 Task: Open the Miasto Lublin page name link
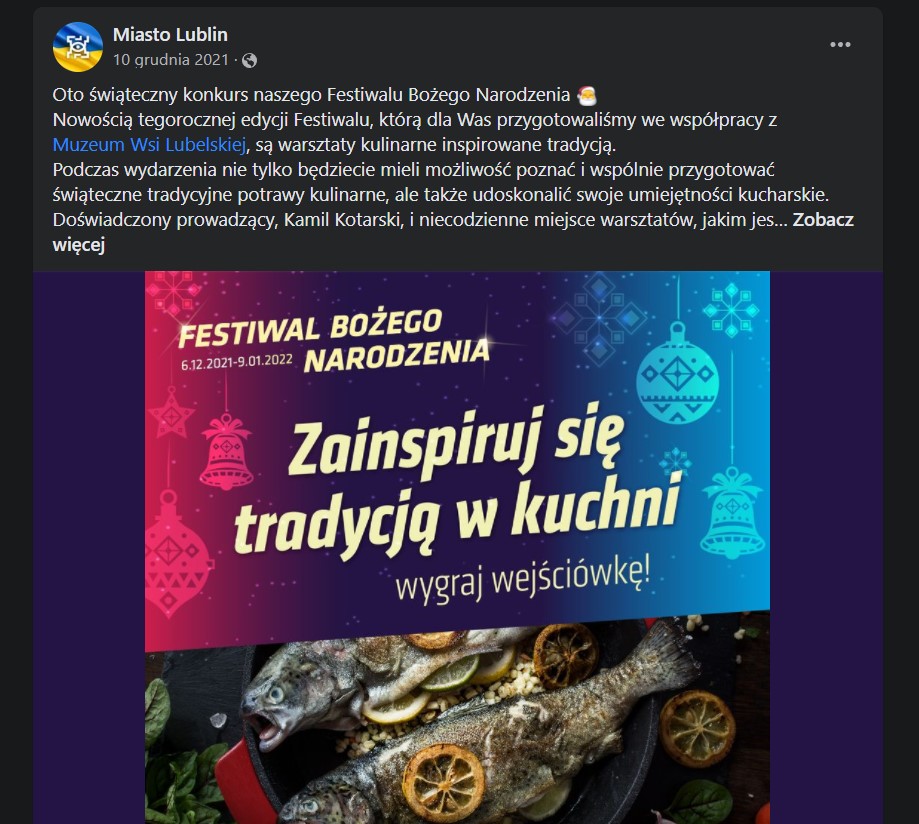click(x=170, y=35)
